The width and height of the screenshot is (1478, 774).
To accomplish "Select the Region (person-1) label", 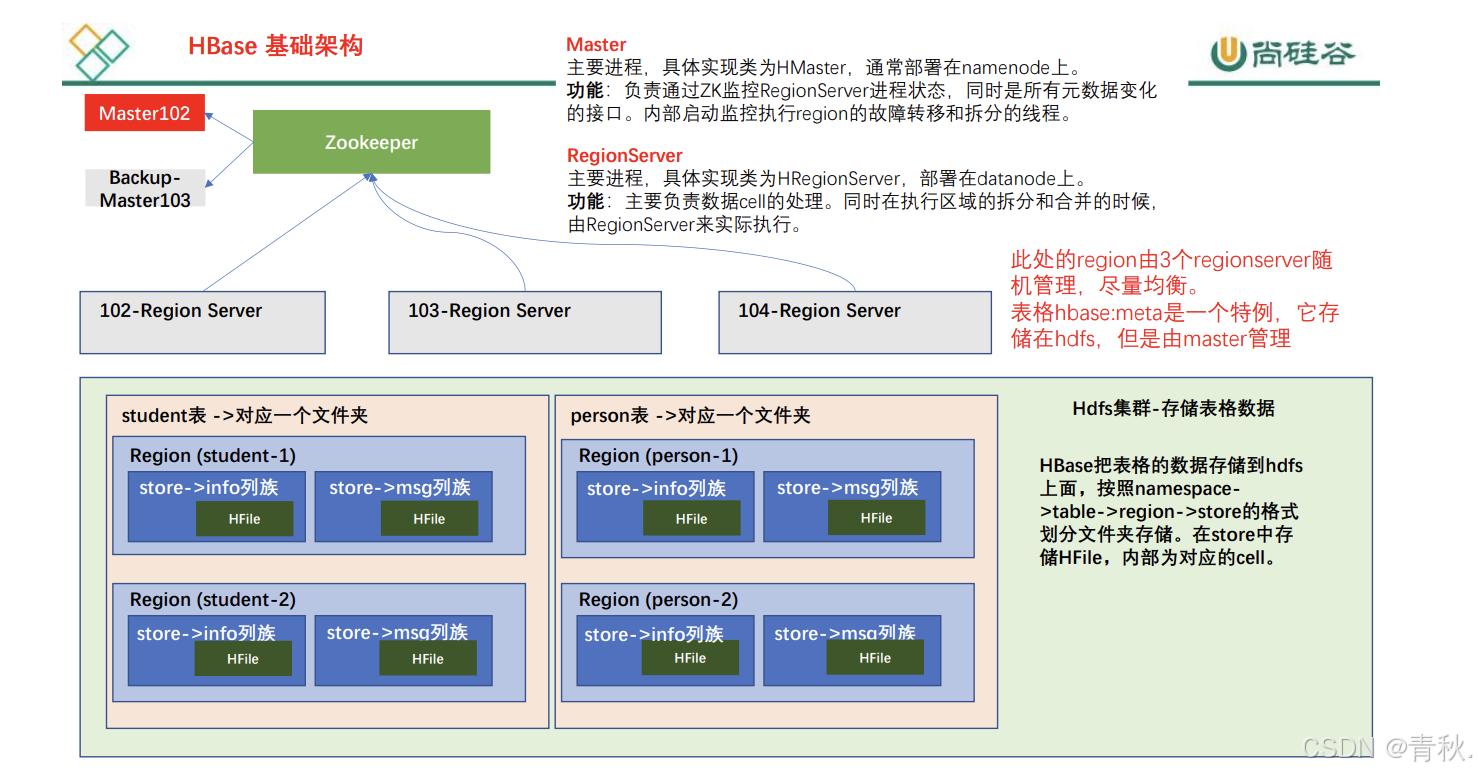I will [x=658, y=456].
